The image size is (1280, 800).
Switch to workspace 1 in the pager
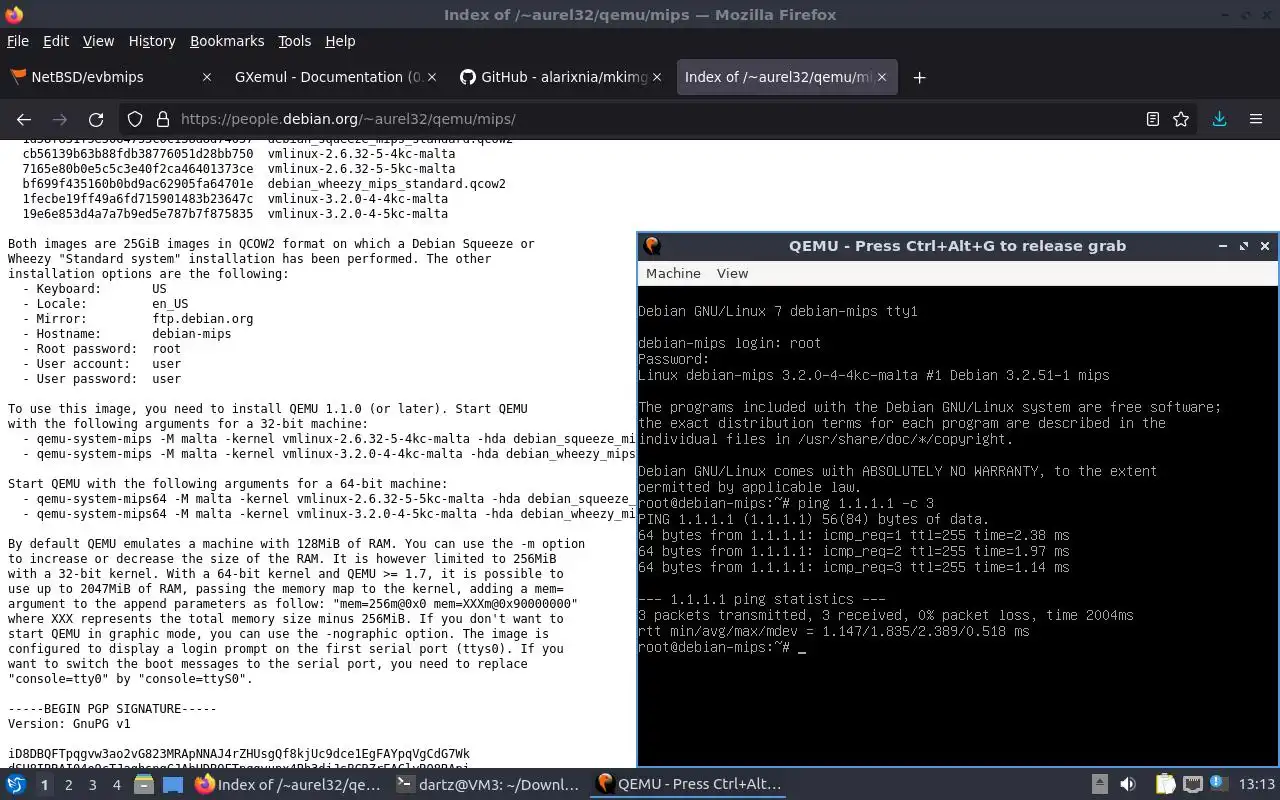[x=44, y=785]
